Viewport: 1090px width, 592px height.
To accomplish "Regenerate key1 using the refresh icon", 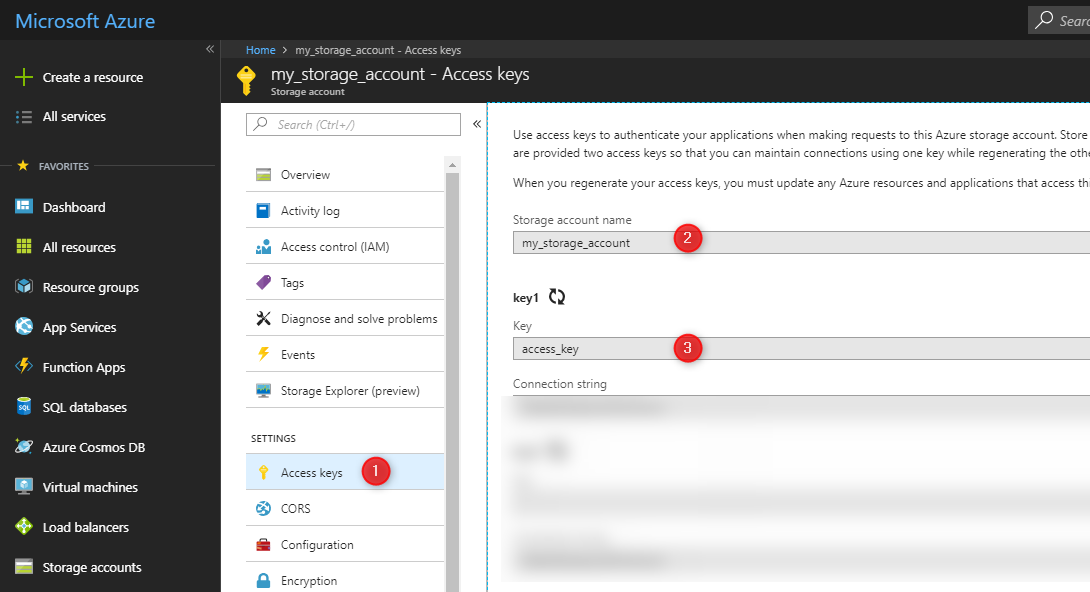I will click(x=559, y=297).
